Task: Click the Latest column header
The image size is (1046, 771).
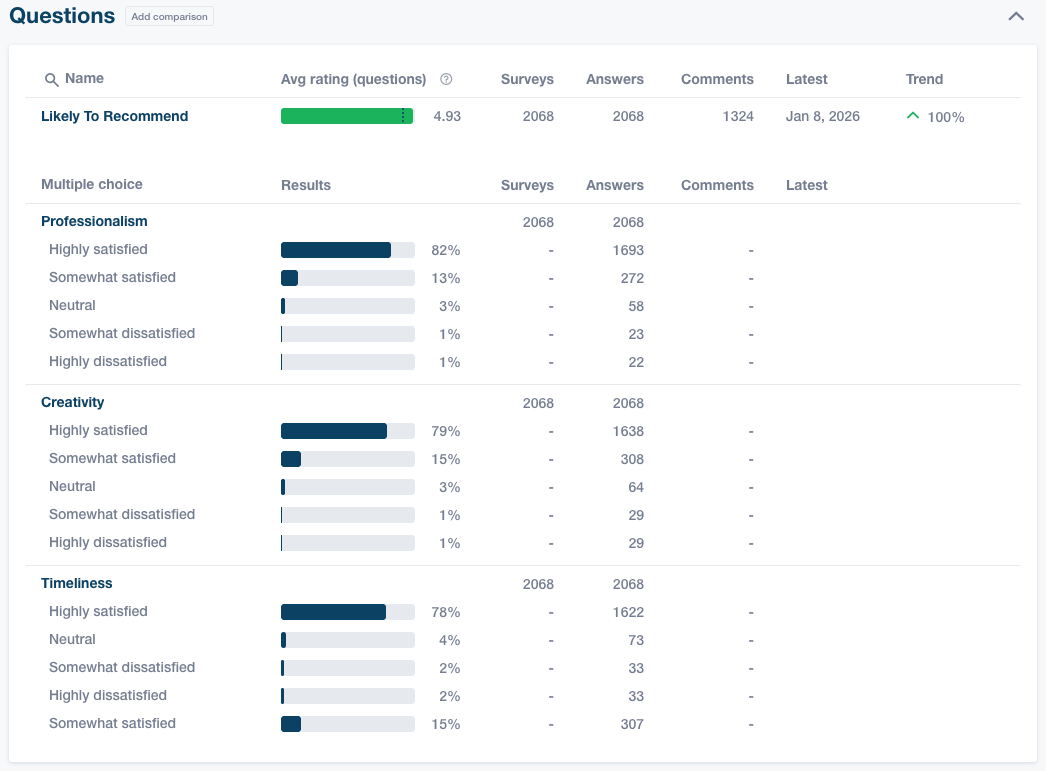Action: tap(806, 78)
